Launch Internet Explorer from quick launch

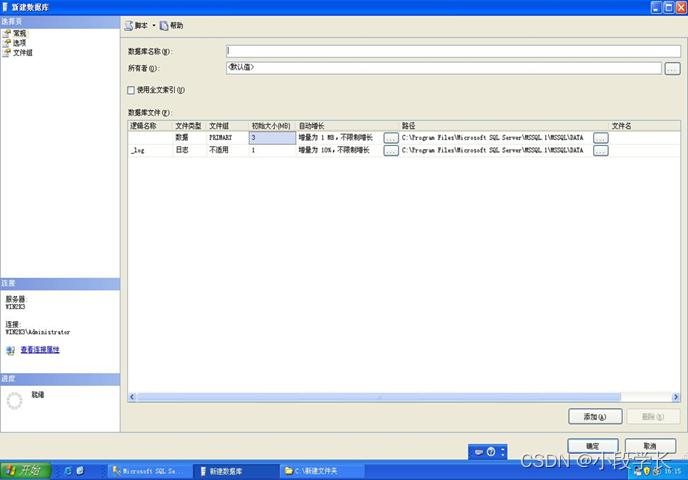click(x=68, y=471)
